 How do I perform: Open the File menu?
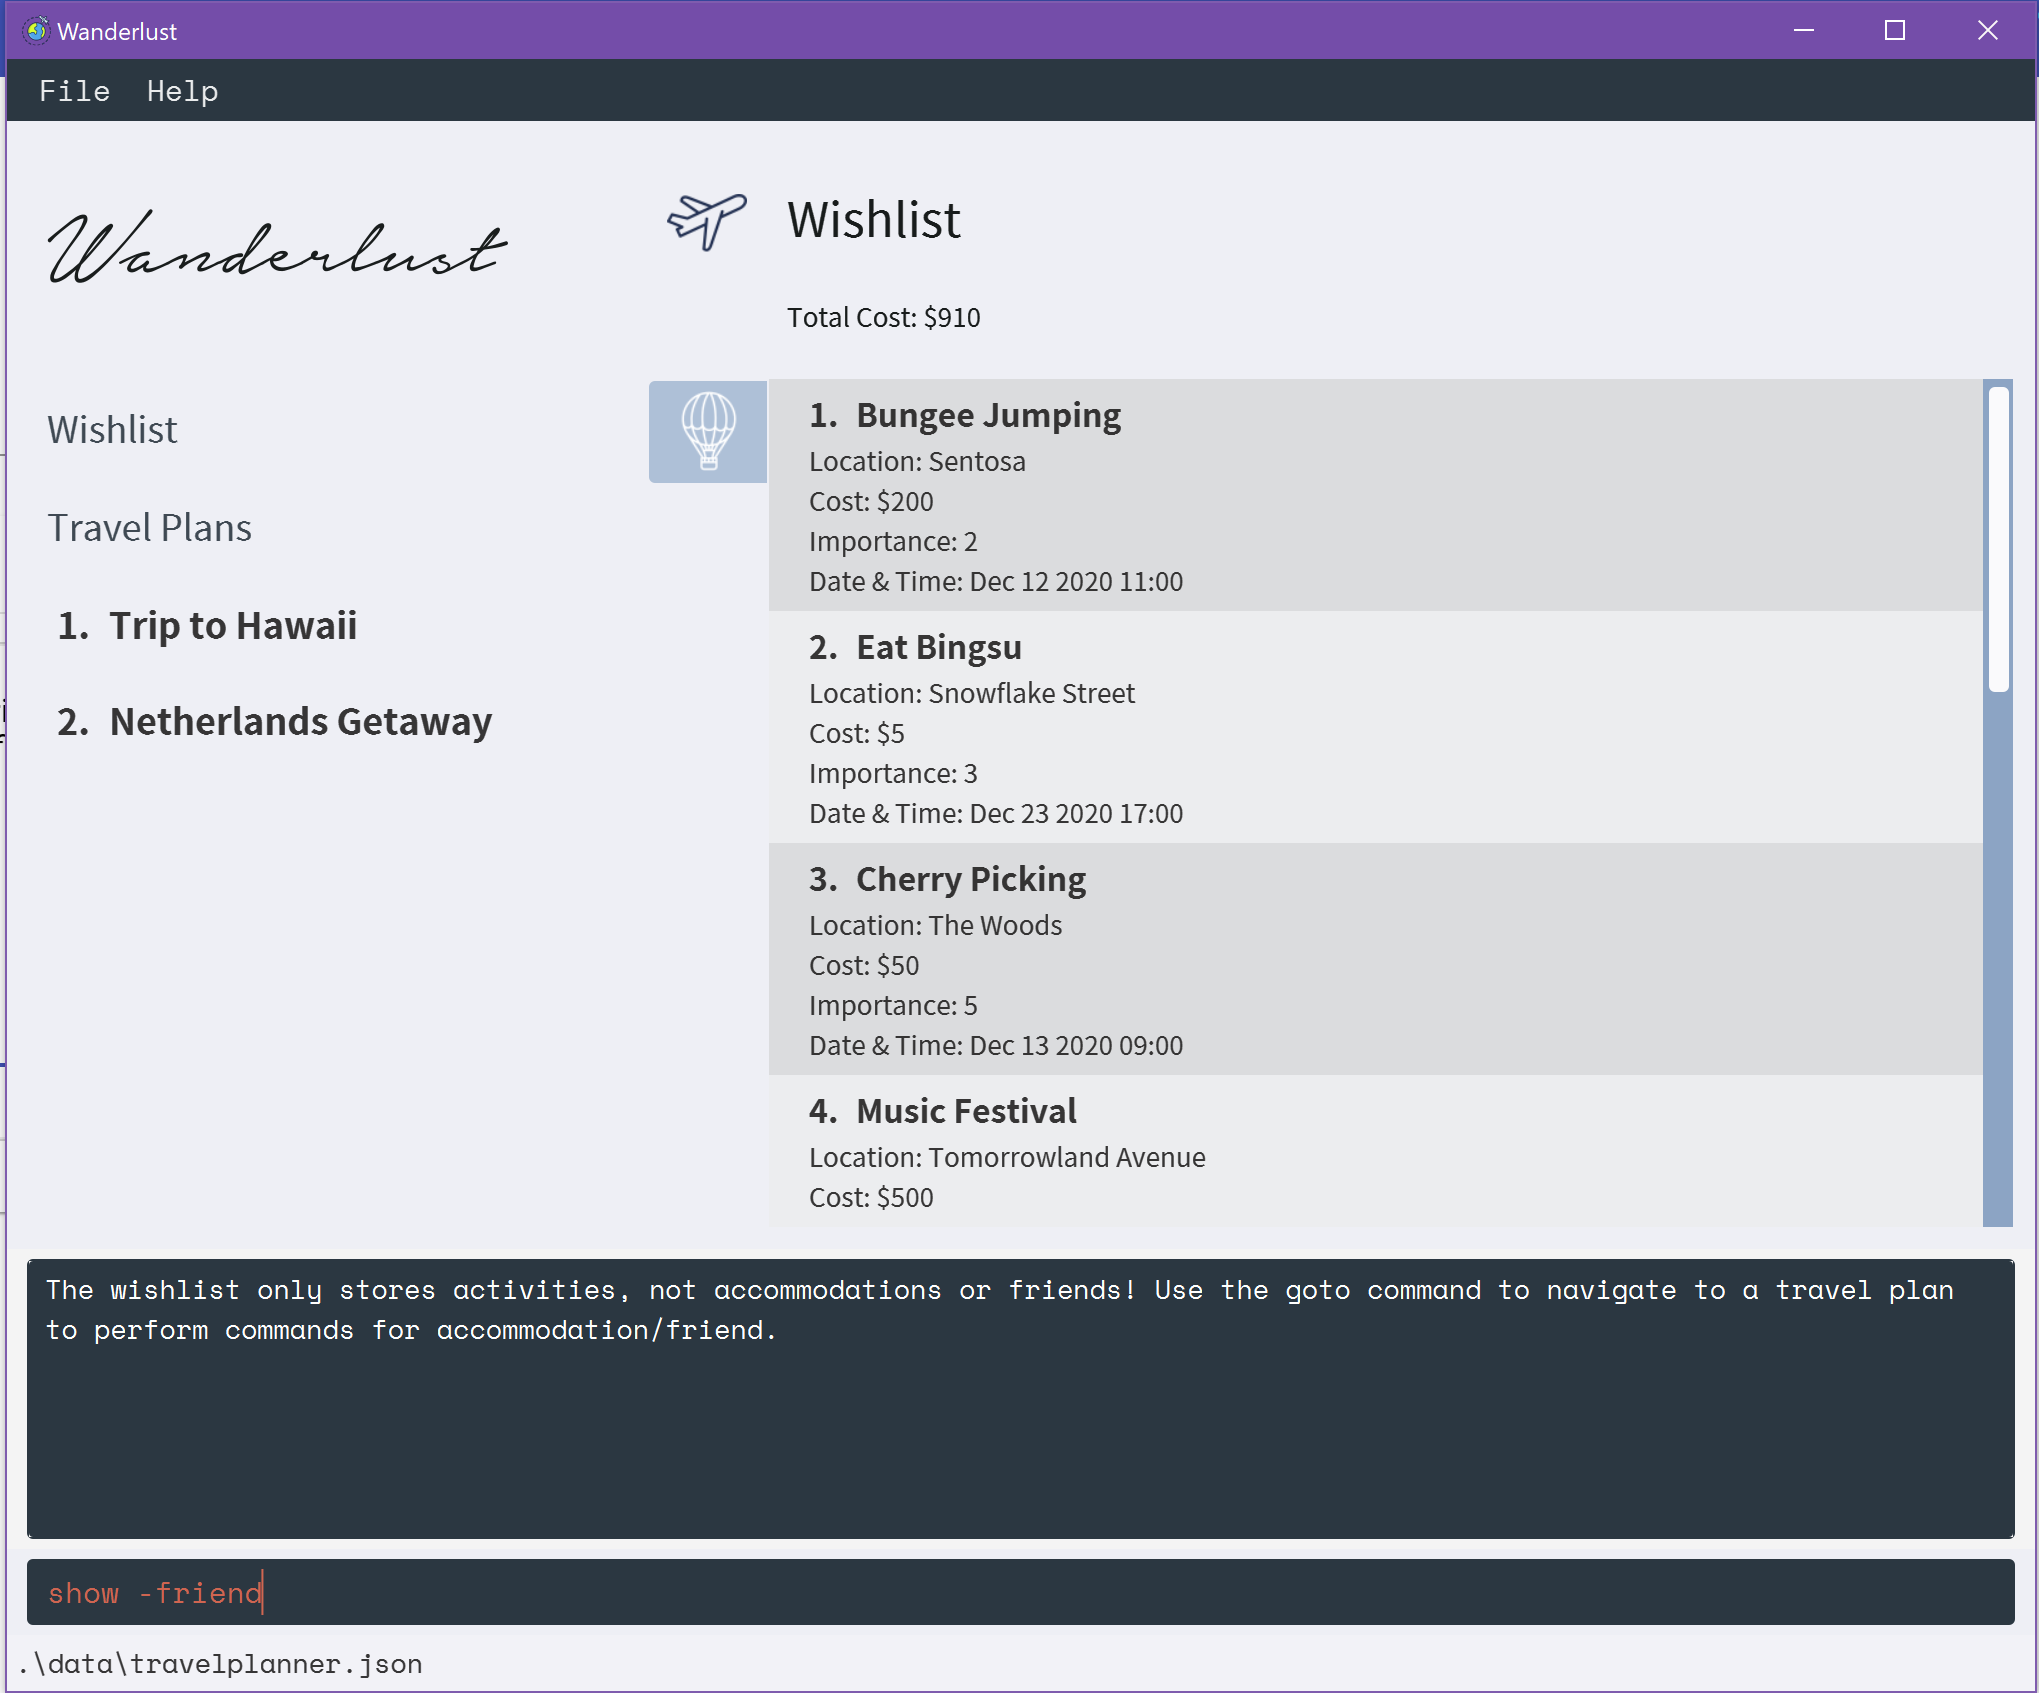tap(74, 91)
